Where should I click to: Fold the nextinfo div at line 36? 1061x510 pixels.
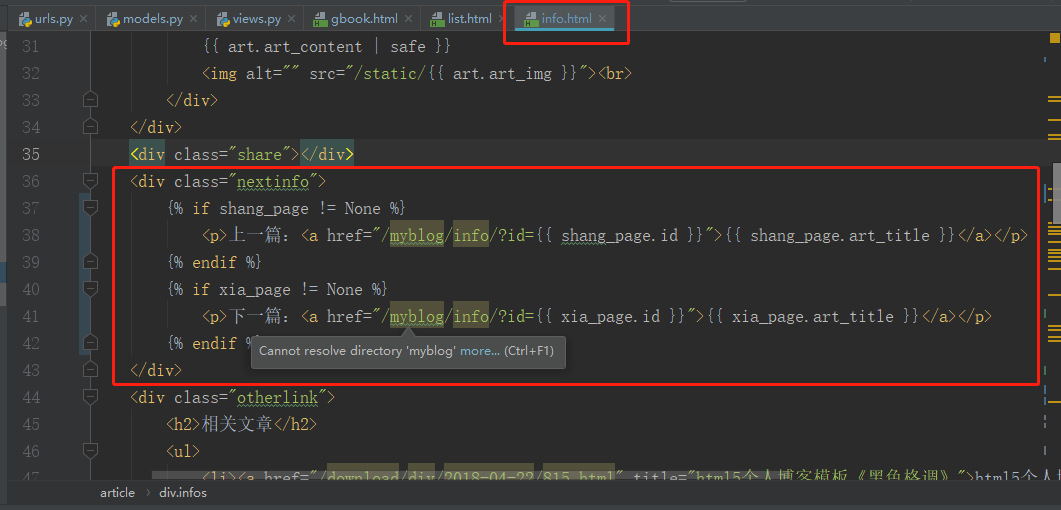90,181
